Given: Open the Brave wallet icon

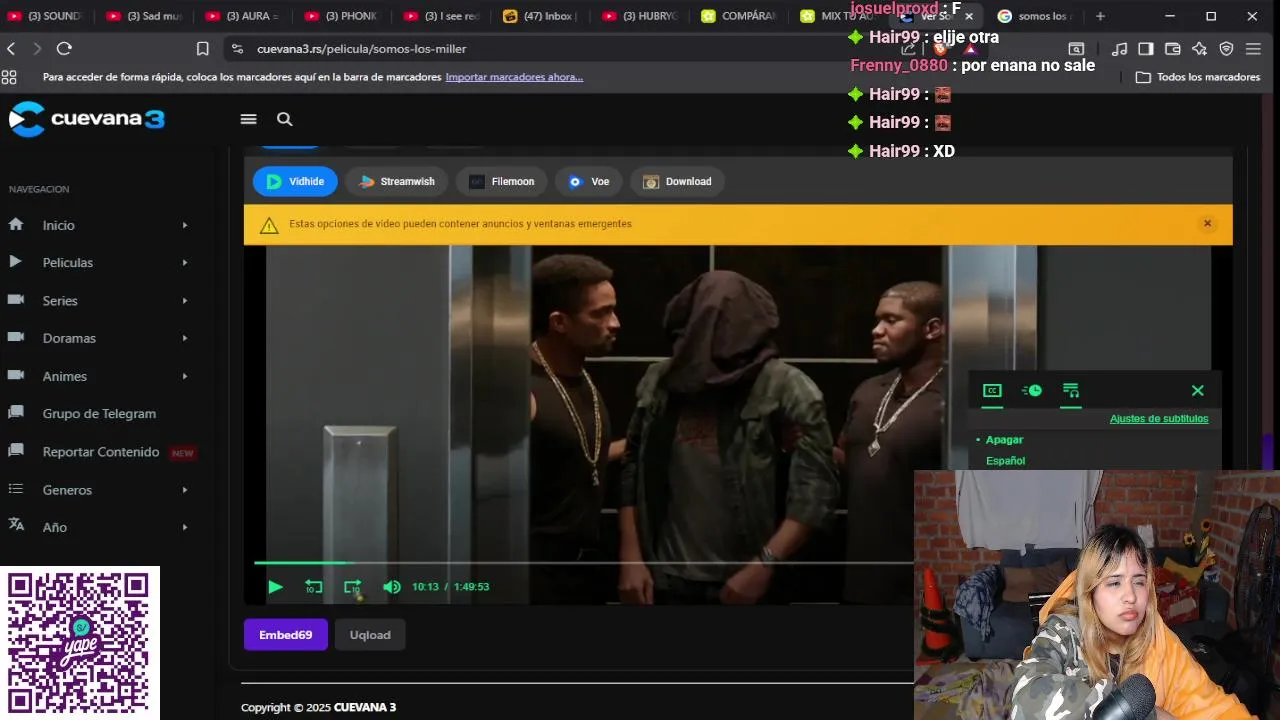Looking at the screenshot, I should [x=1173, y=49].
